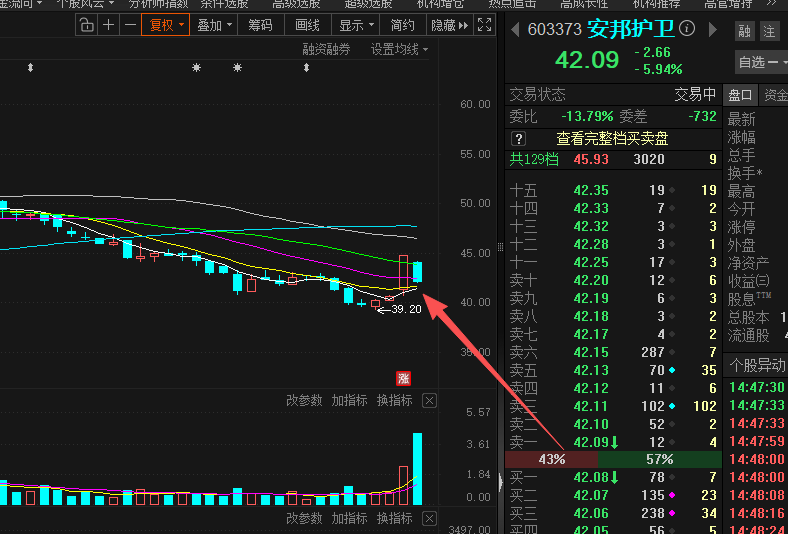The height and width of the screenshot is (534, 788).
Task: Toggle the chart lock icon
Action: pos(87,25)
